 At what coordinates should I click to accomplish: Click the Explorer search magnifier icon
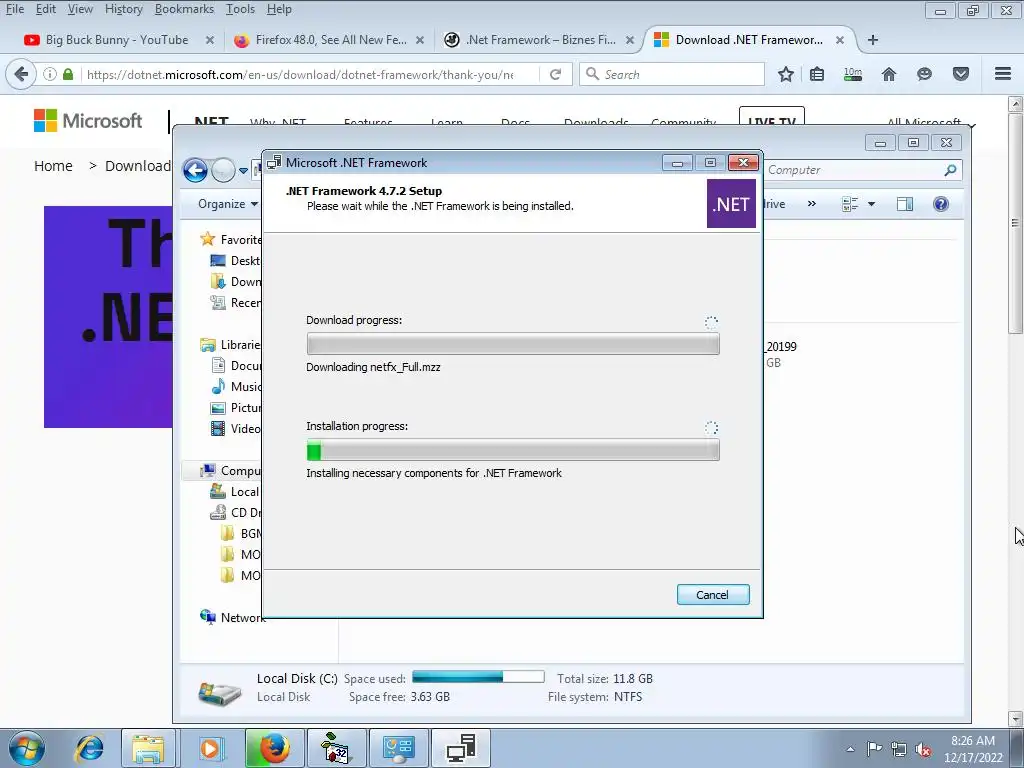950,170
